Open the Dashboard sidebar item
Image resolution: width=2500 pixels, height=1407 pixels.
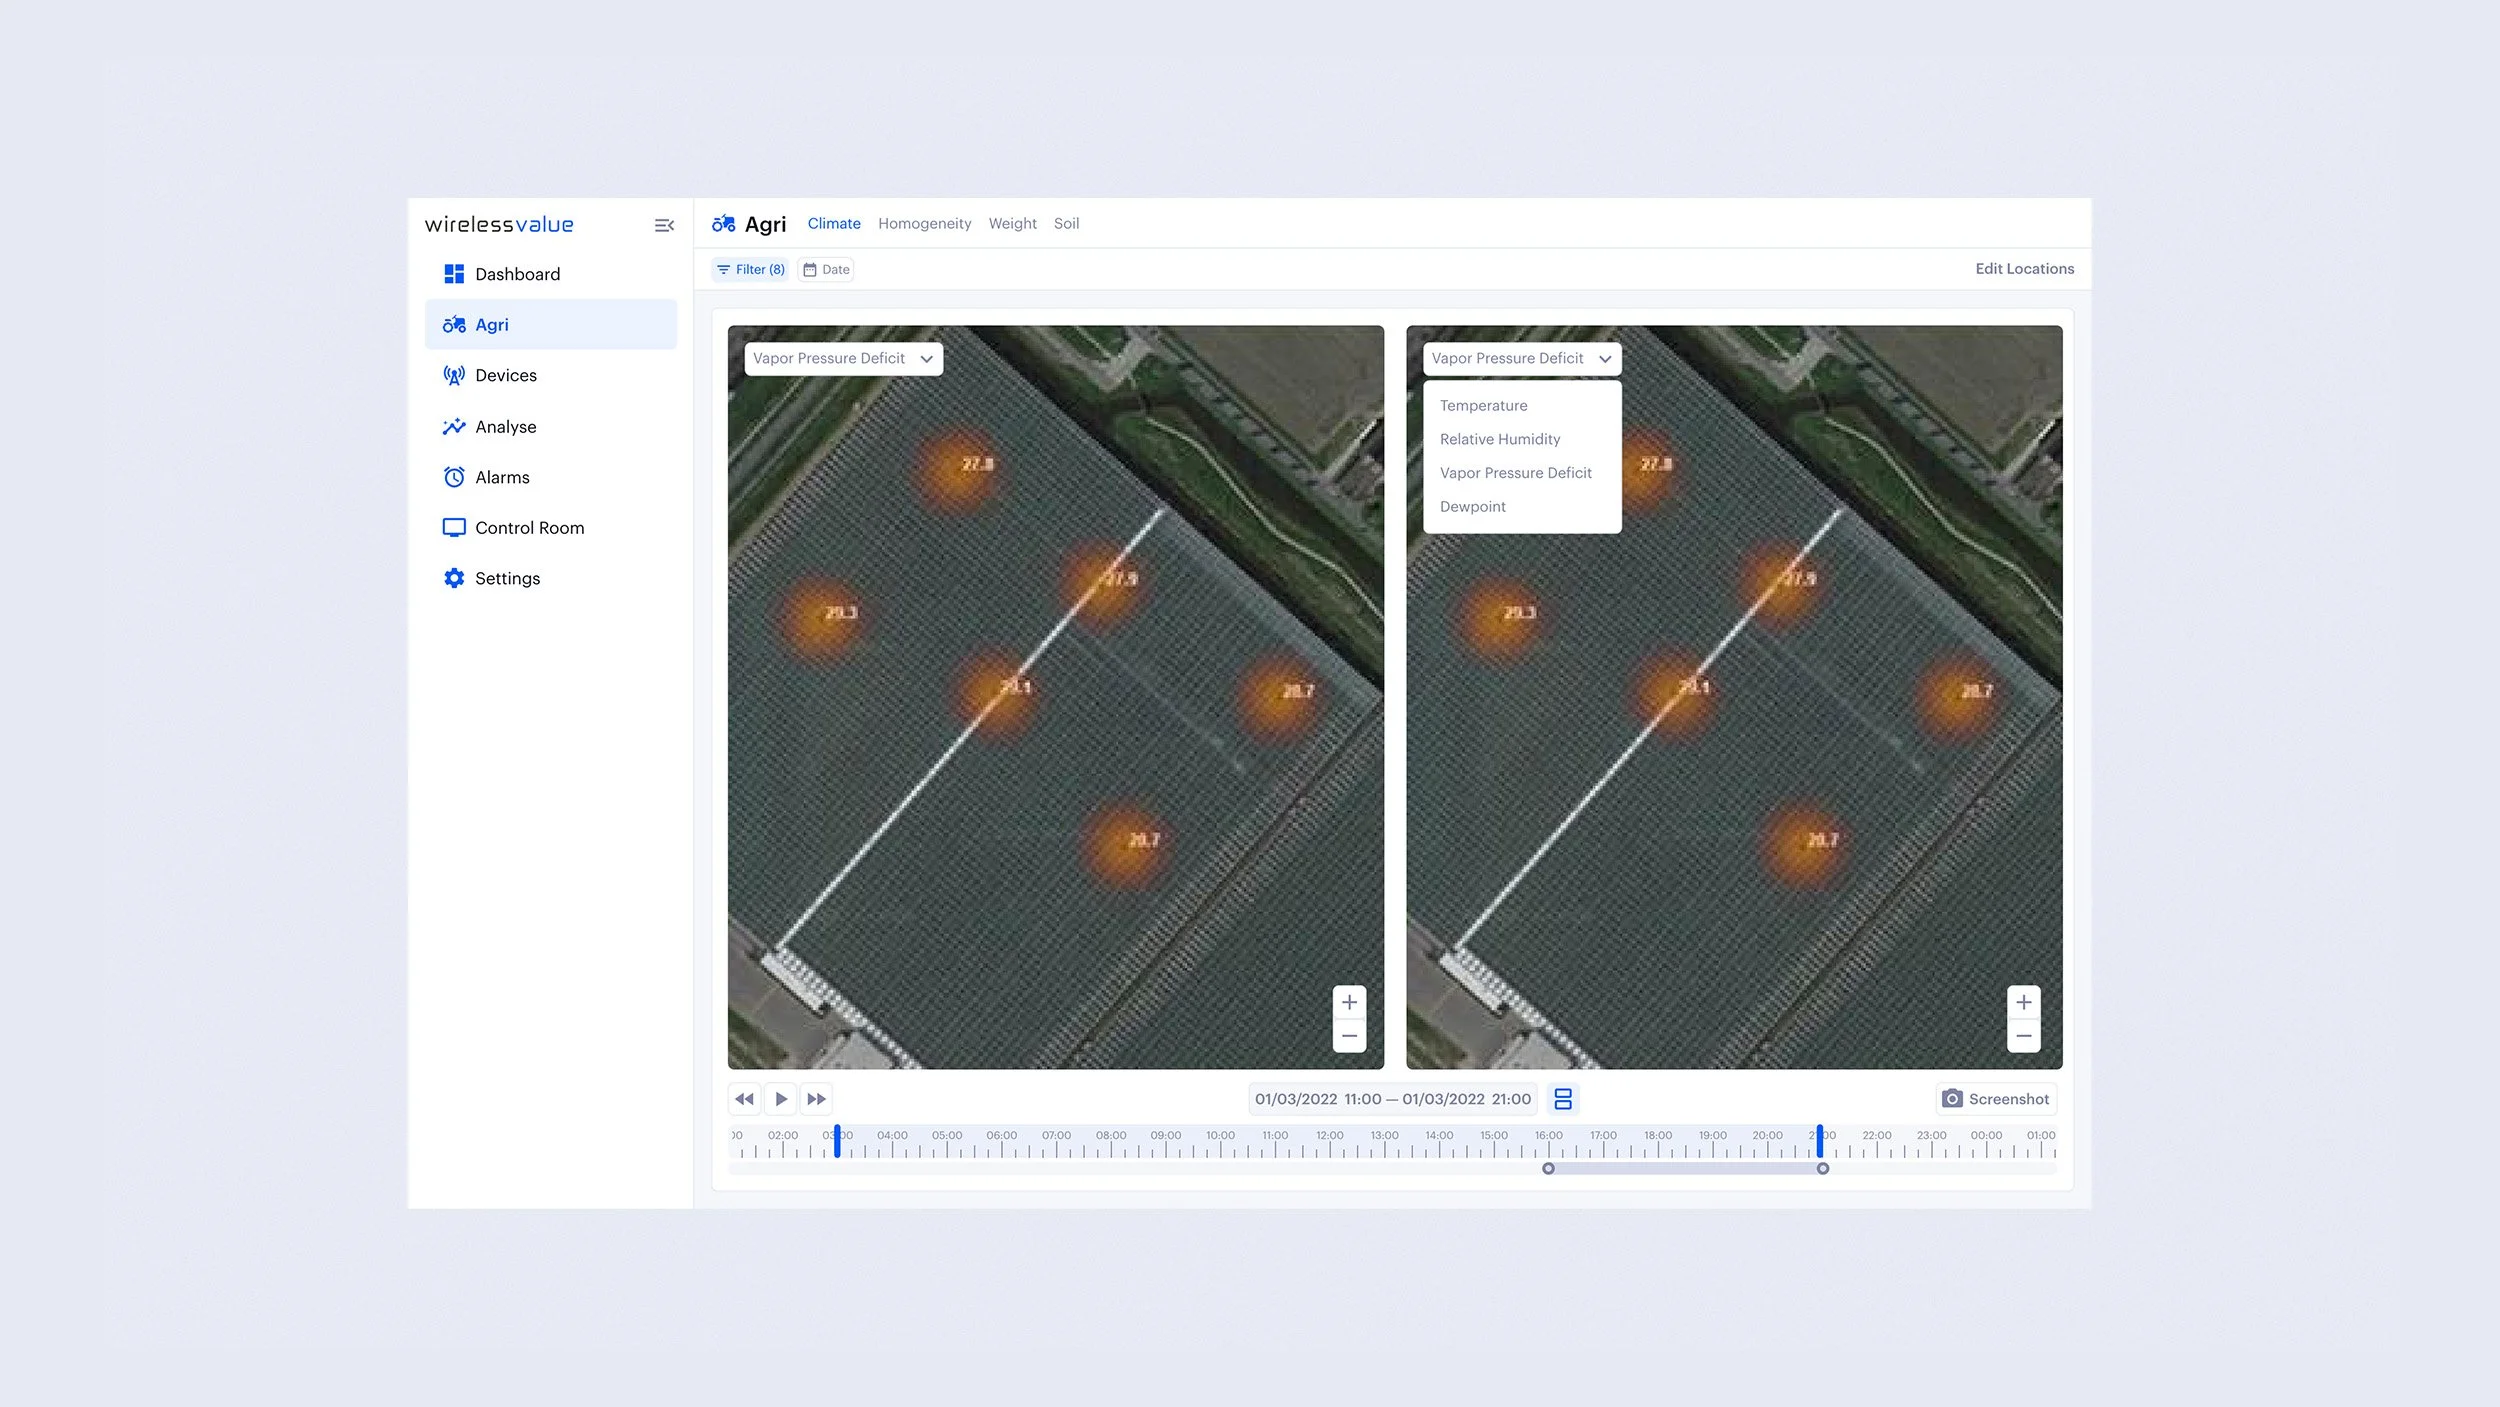pos(517,274)
